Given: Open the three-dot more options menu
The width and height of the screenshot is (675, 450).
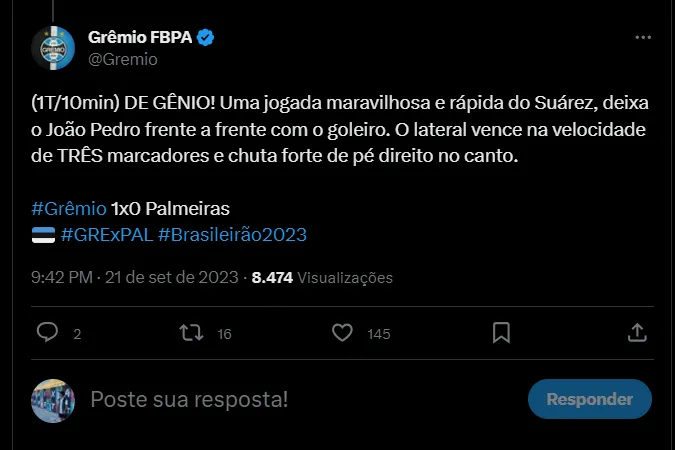Looking at the screenshot, I should coord(644,38).
